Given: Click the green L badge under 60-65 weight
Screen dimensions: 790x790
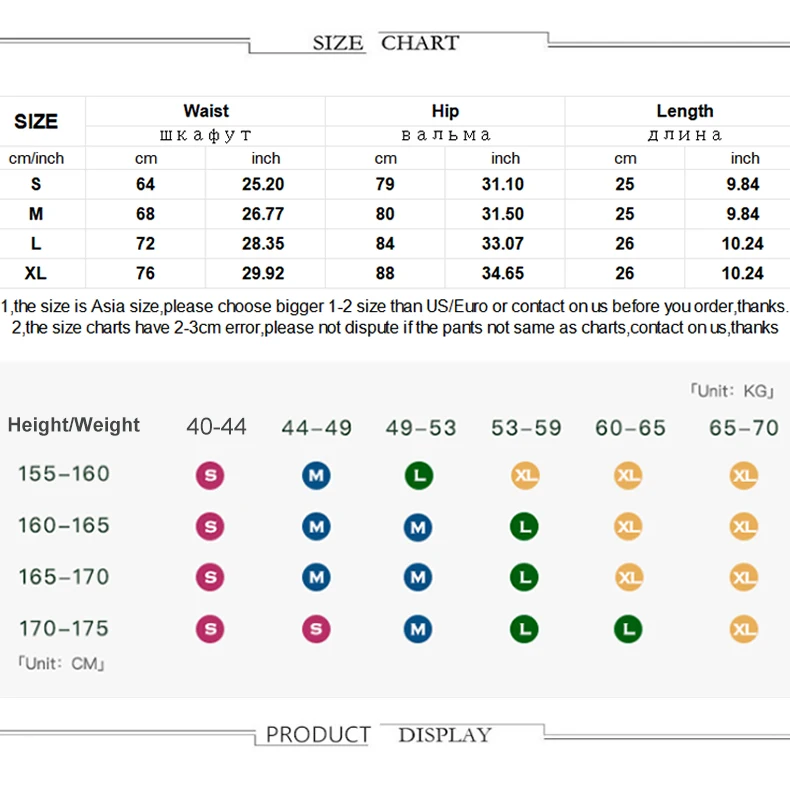Looking at the screenshot, I should pos(628,629).
